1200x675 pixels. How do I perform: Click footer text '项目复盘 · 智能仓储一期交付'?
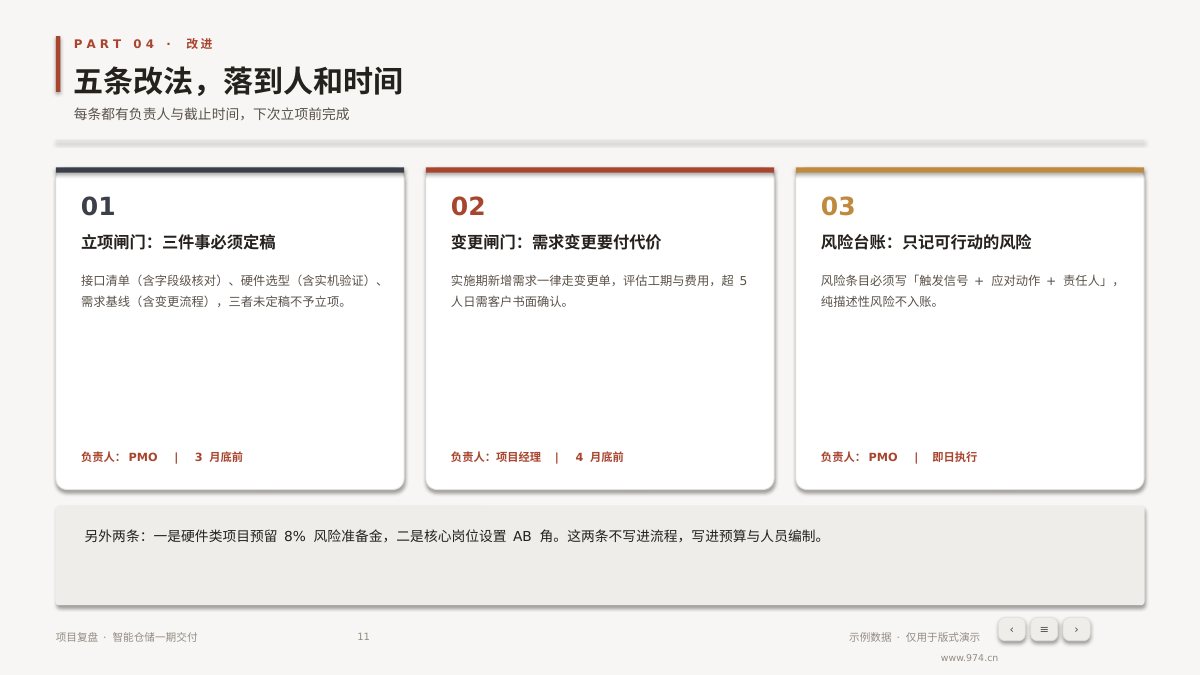[x=127, y=637]
